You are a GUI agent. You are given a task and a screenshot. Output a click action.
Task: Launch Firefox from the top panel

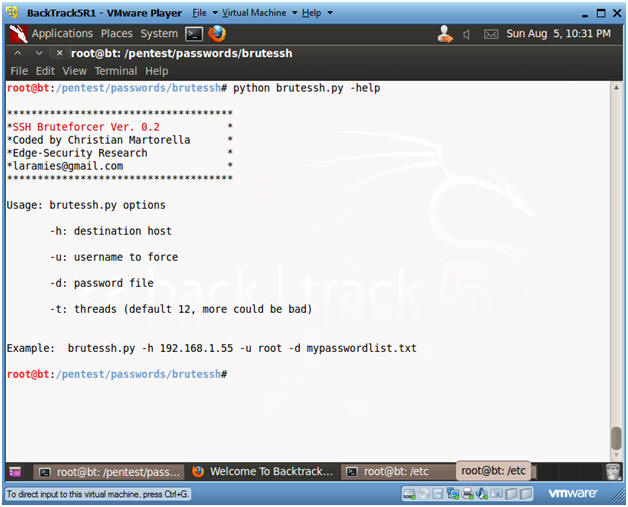click(217, 34)
